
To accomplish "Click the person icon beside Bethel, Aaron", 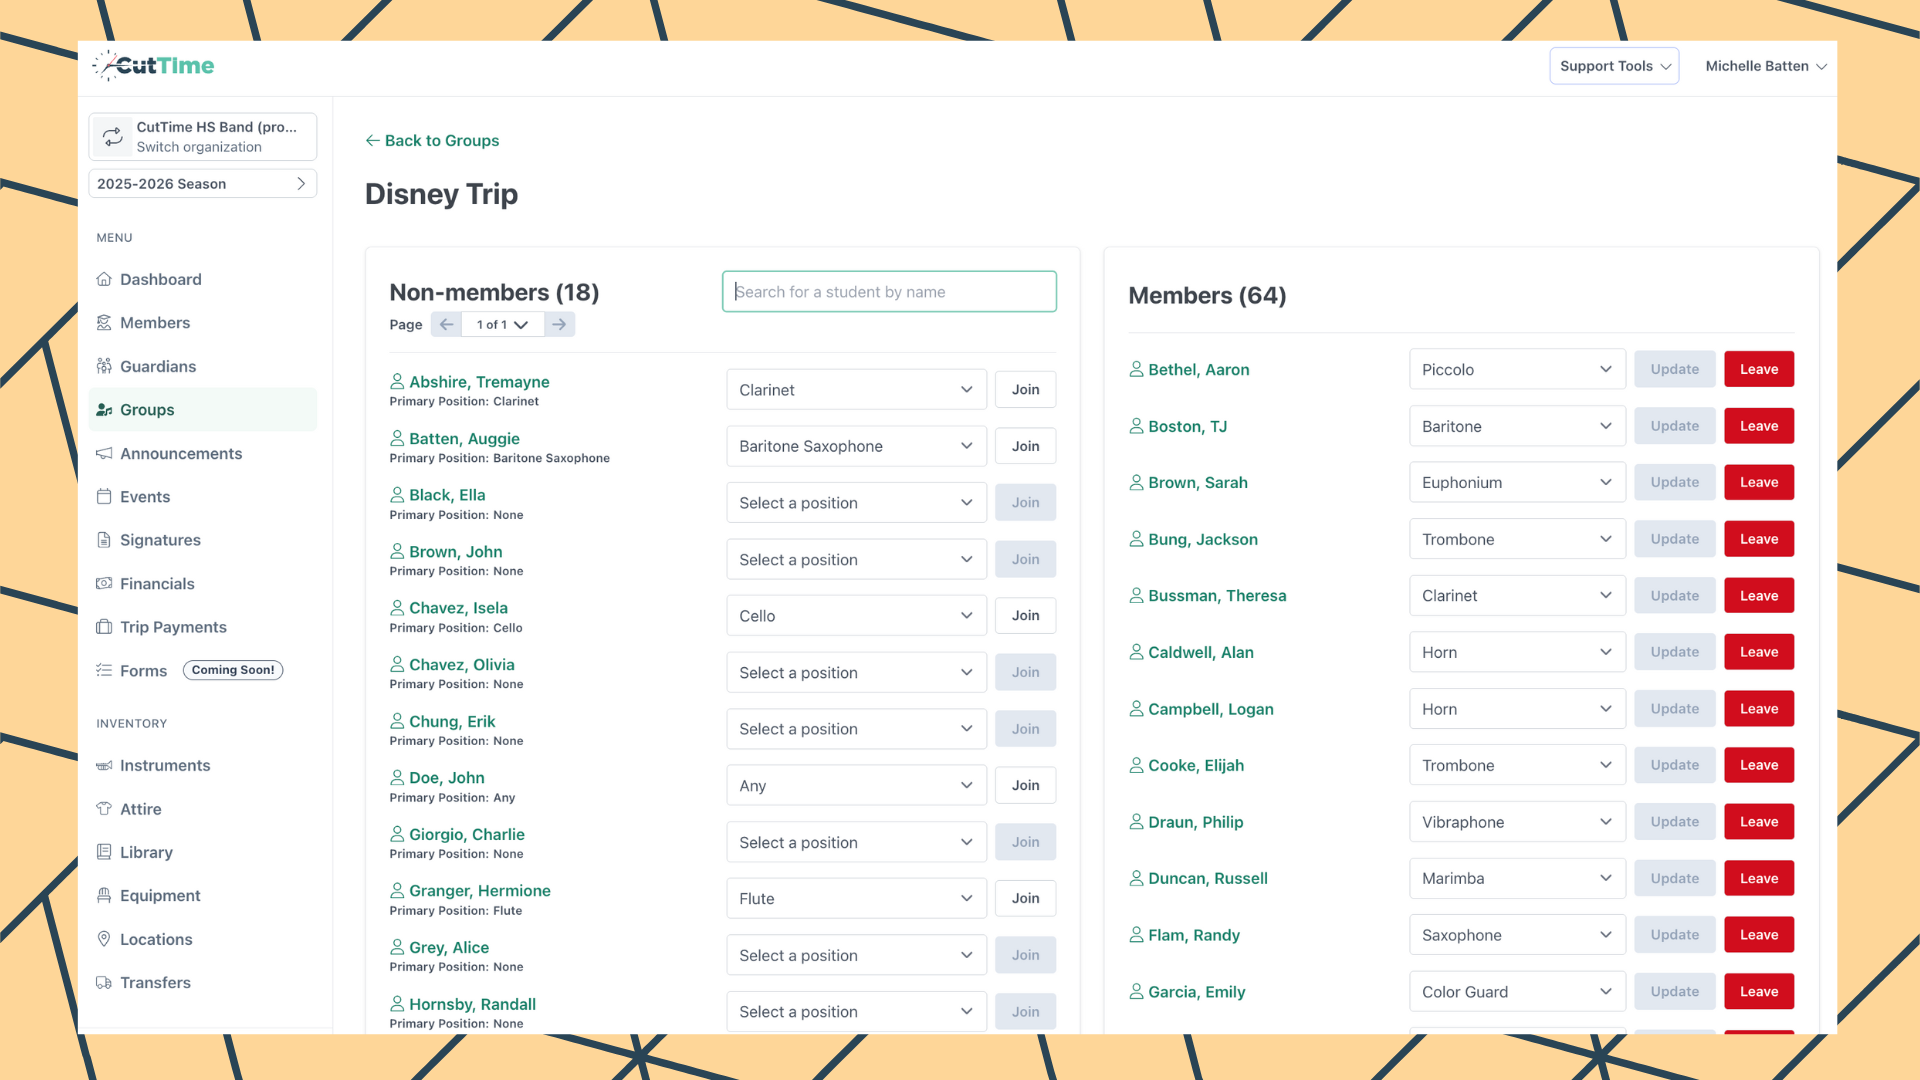I will pyautogui.click(x=1135, y=369).
